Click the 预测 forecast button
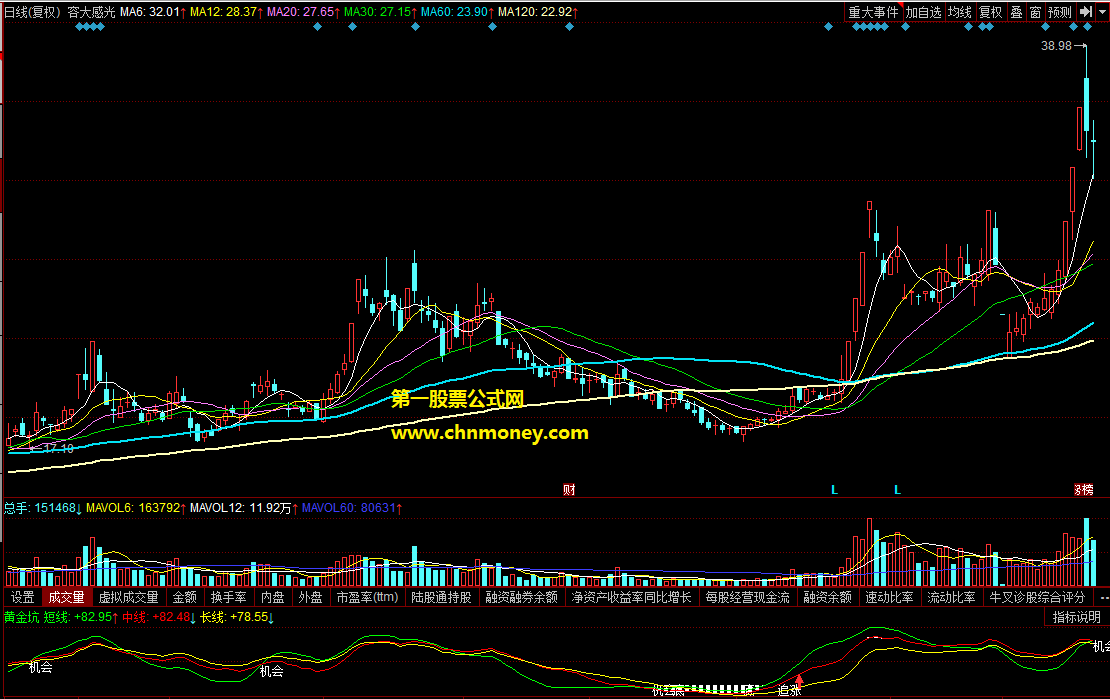This screenshot has height=699, width=1110. [x=1060, y=12]
